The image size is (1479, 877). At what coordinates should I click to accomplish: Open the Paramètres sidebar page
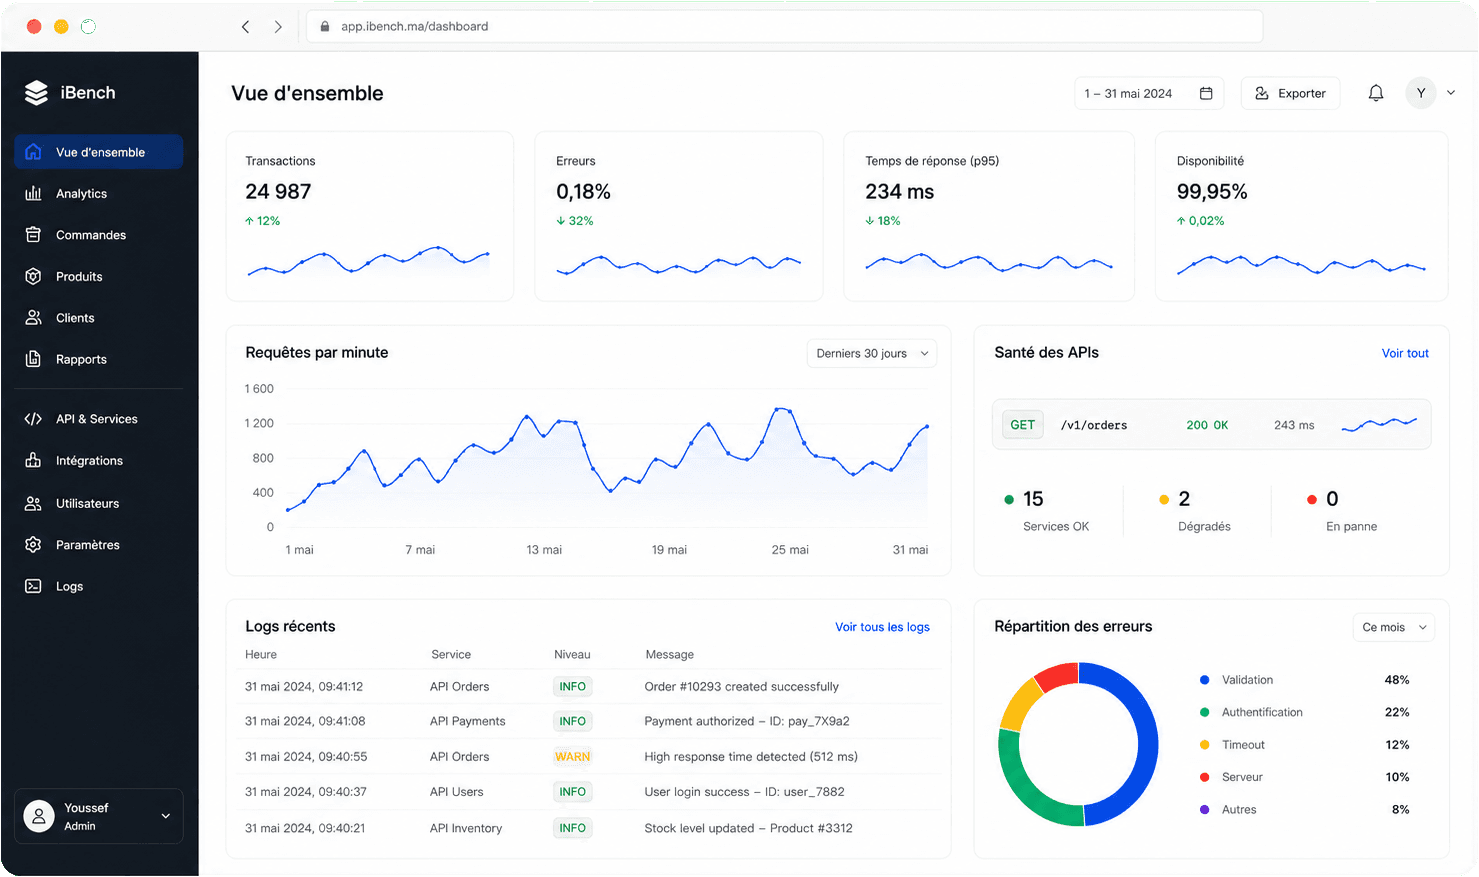[x=99, y=545]
